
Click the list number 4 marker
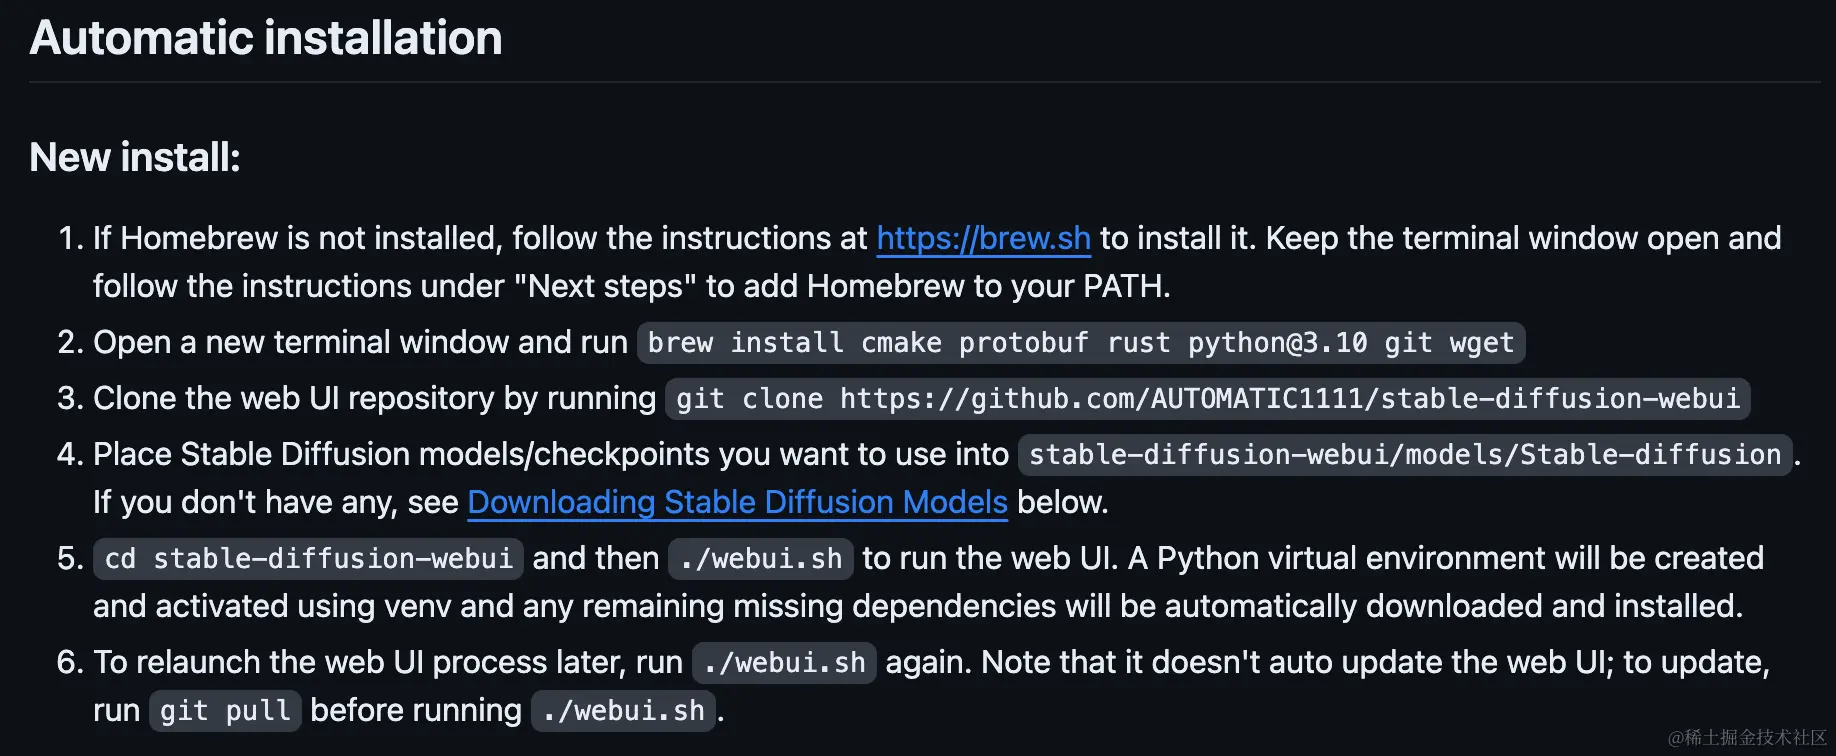pyautogui.click(x=69, y=455)
